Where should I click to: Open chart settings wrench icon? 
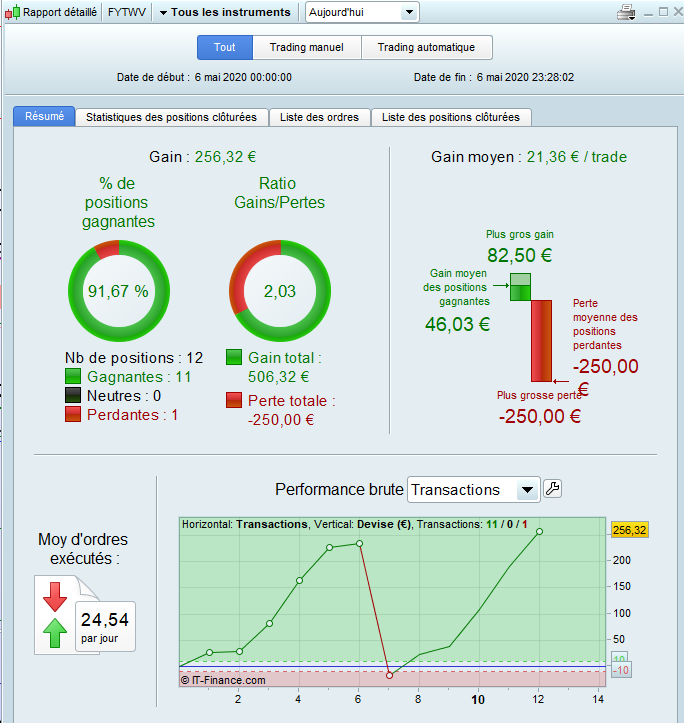click(x=552, y=489)
